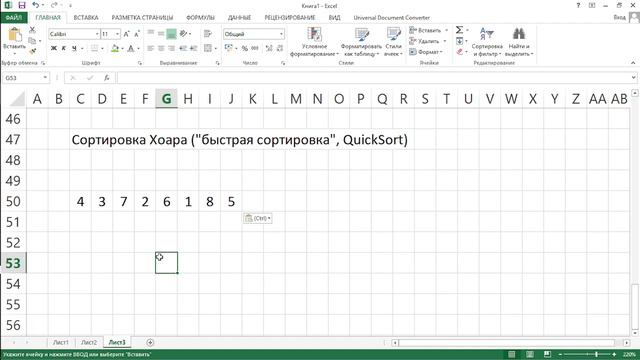Screen dimensions: 640x360
Task: Click the cell borders icon
Action: pyautogui.click(x=94, y=48)
